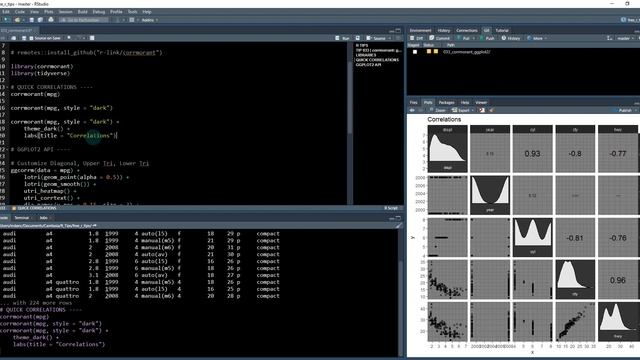640x360 pixels.
Task: Open the Plots menu
Action: (49, 12)
